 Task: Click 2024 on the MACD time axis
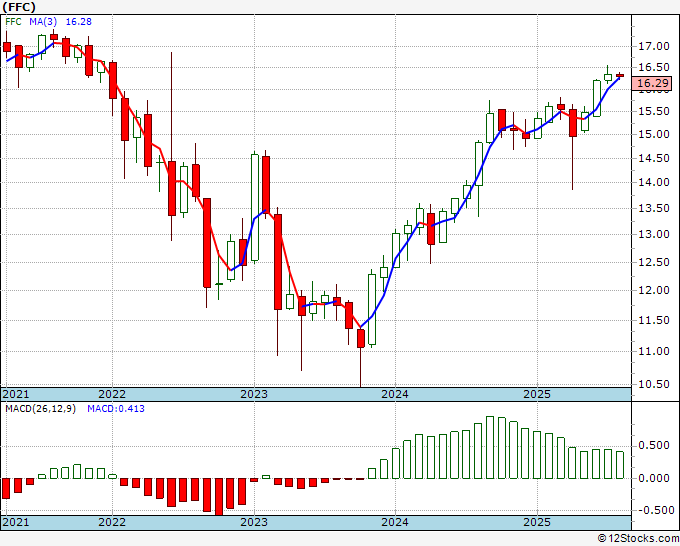[395, 522]
